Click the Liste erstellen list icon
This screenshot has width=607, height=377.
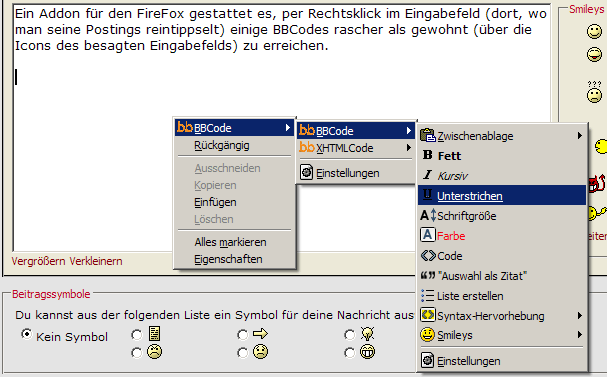(428, 296)
